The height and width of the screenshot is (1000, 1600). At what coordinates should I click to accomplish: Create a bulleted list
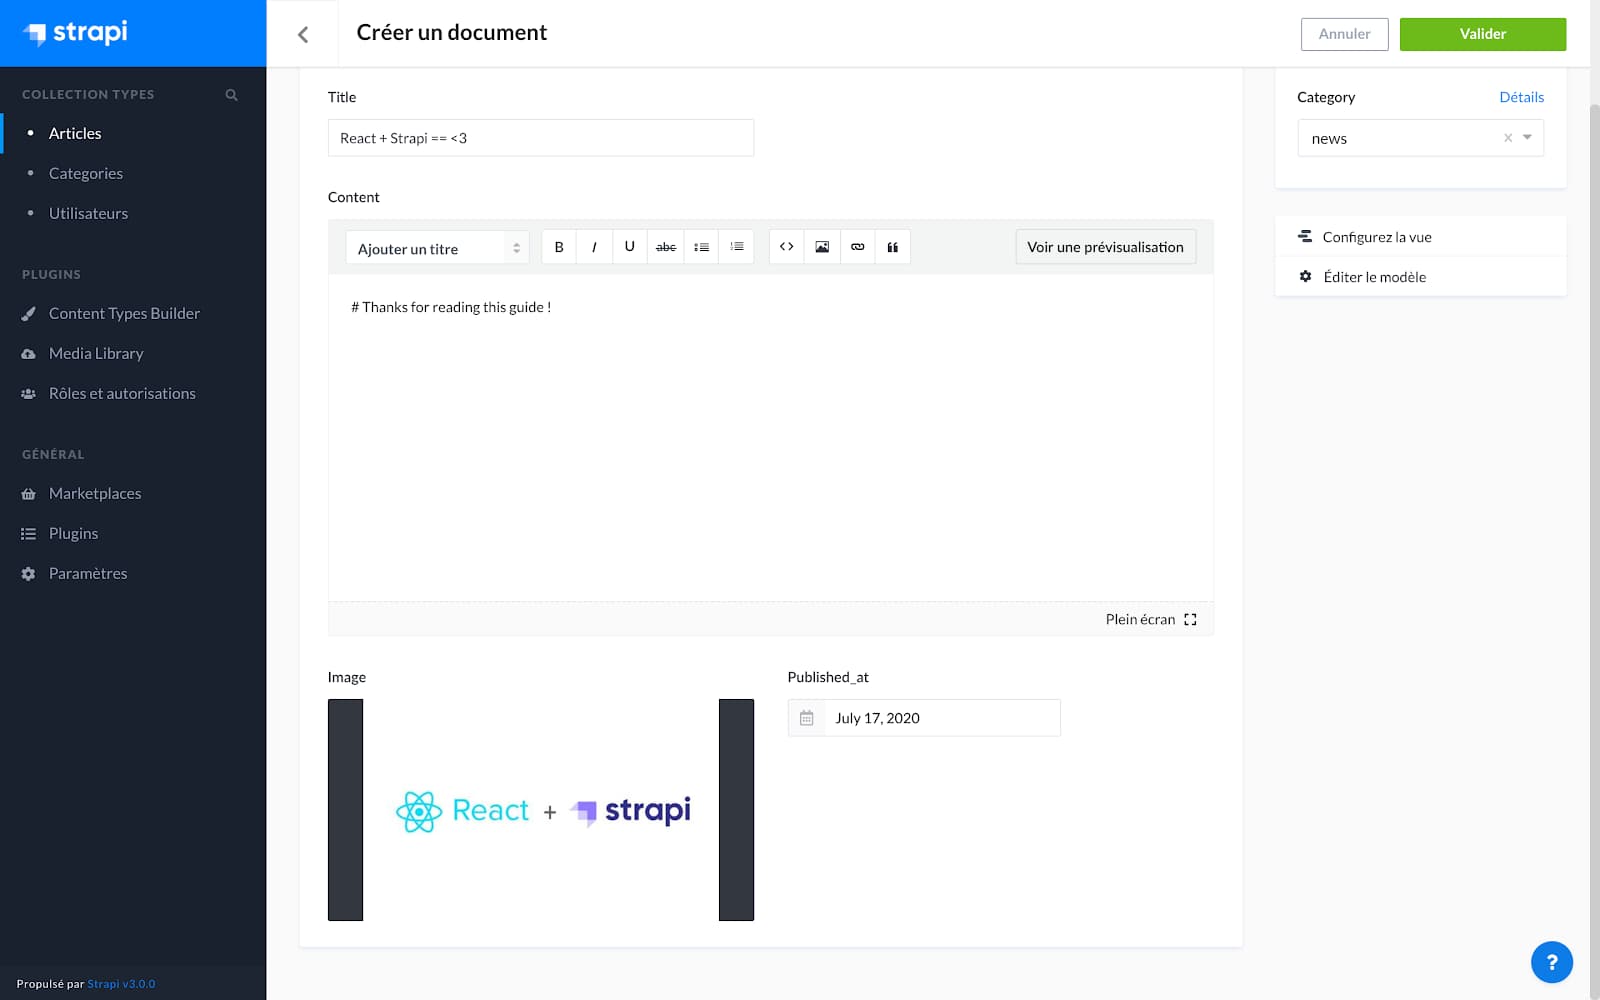coord(701,246)
